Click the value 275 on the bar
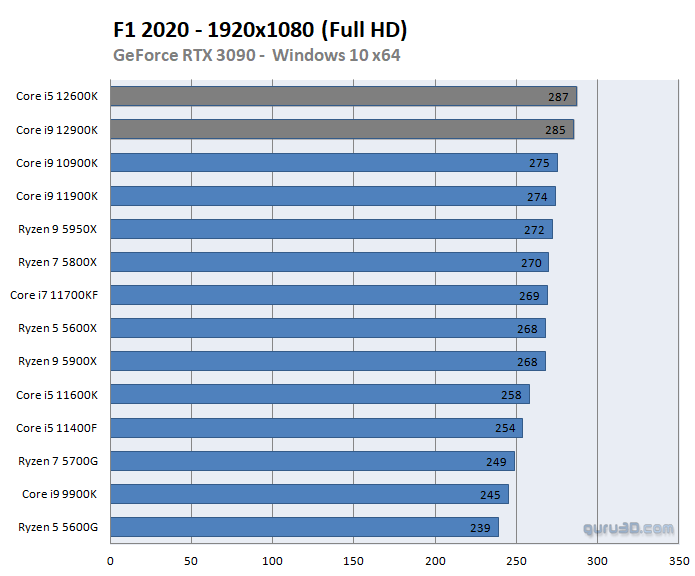This screenshot has height=576, width=695. 539,163
